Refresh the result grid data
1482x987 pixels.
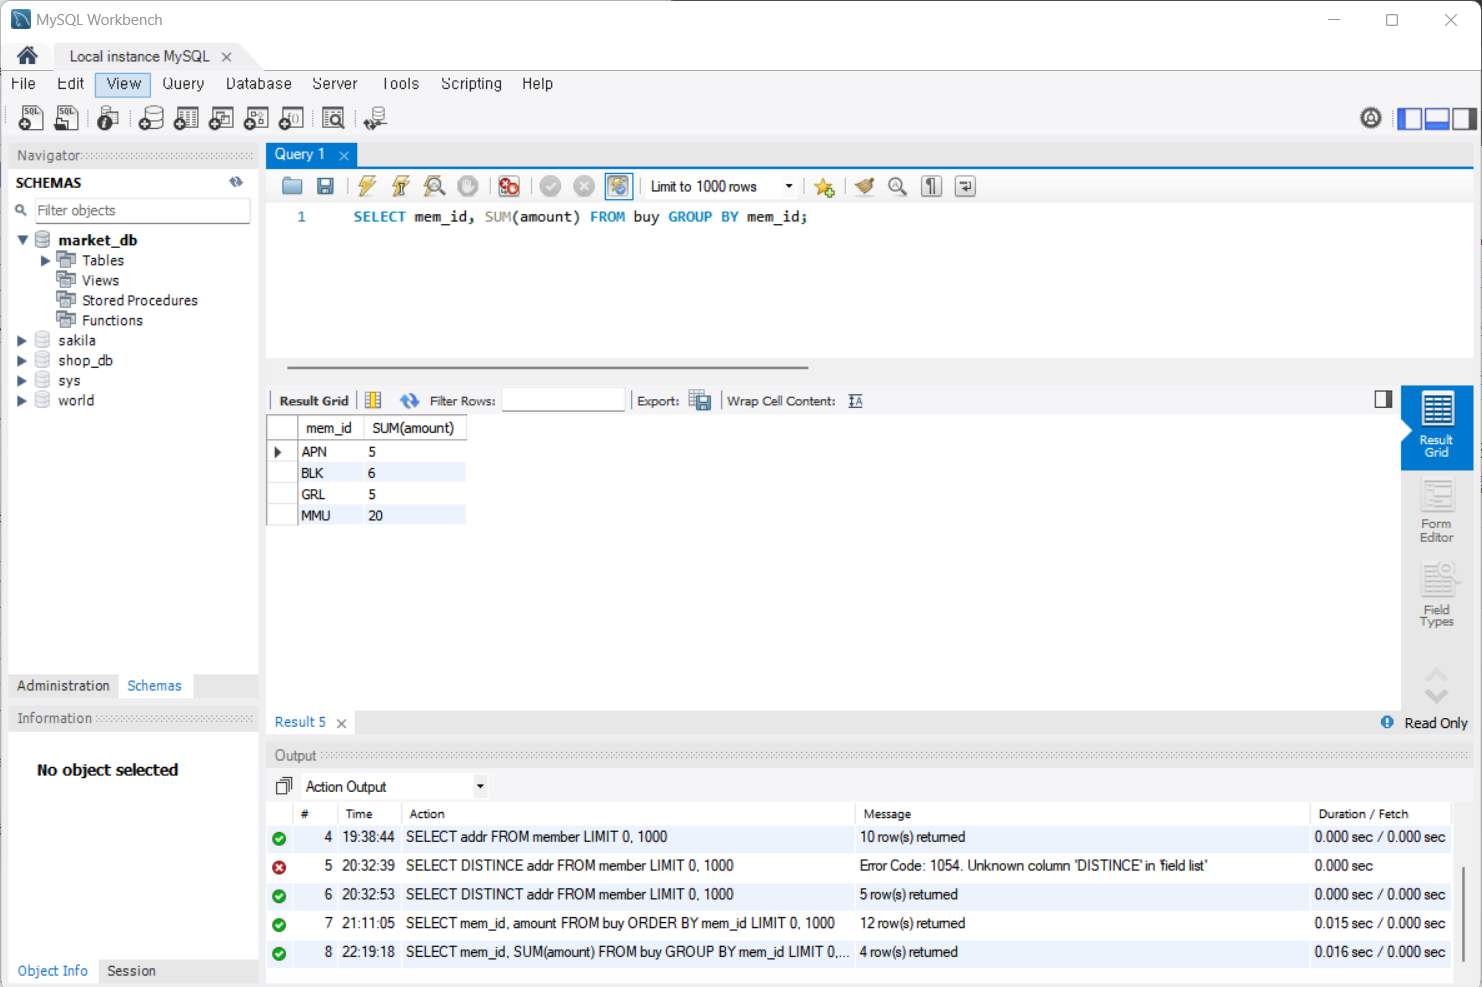409,401
